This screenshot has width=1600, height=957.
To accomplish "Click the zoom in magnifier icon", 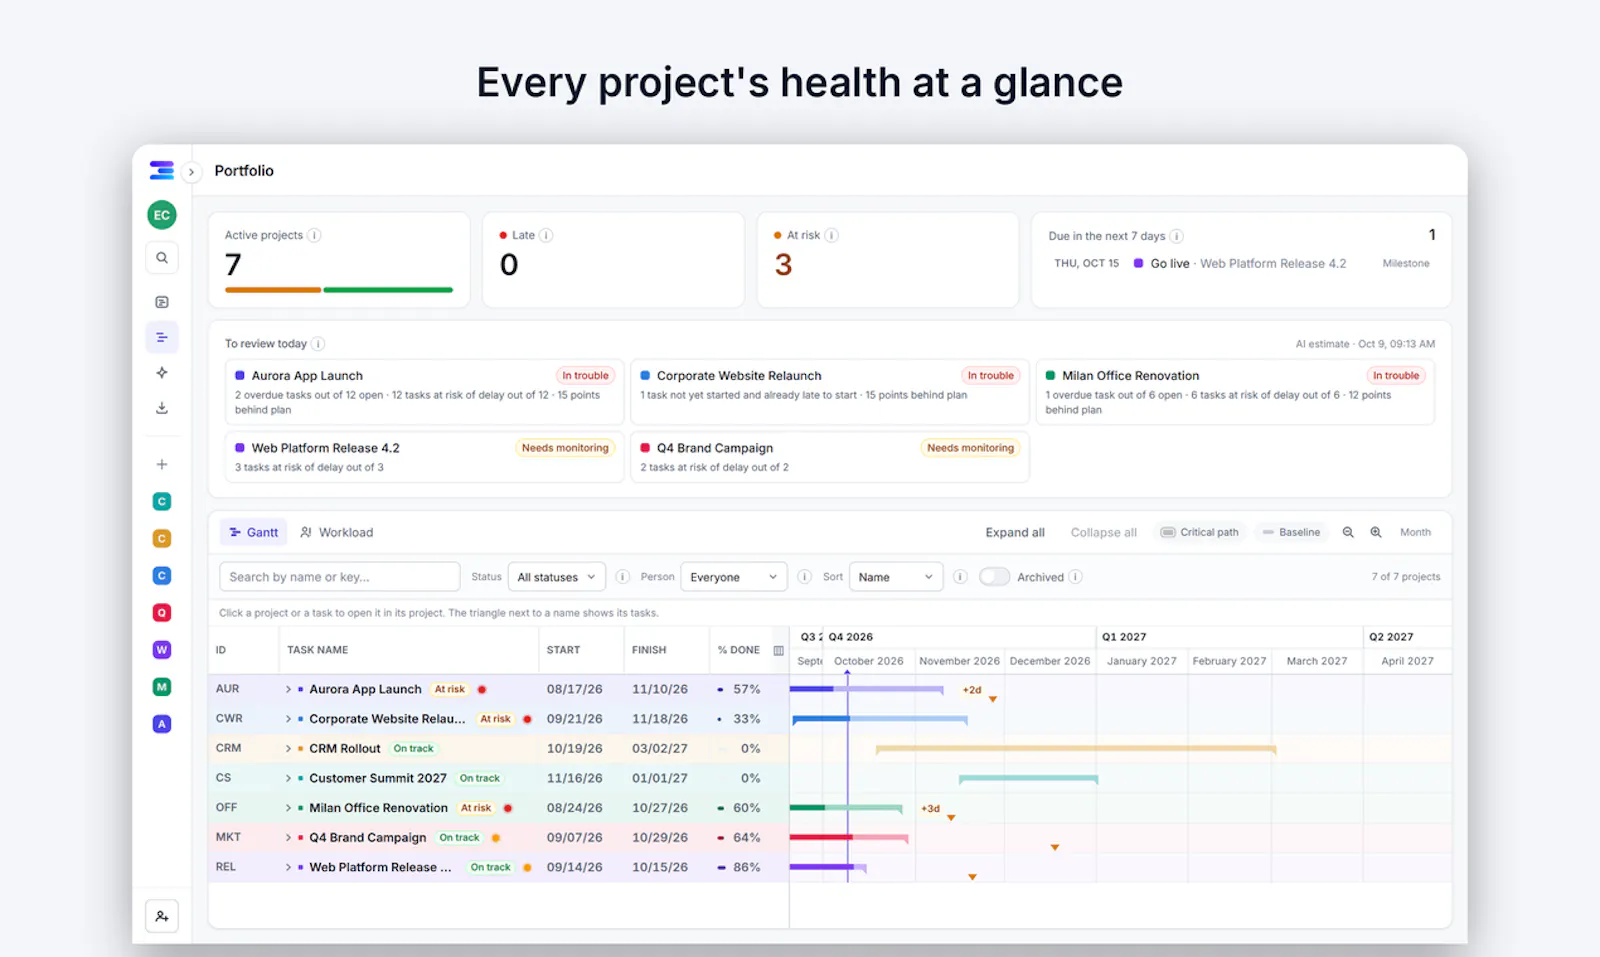I will (x=1376, y=533).
